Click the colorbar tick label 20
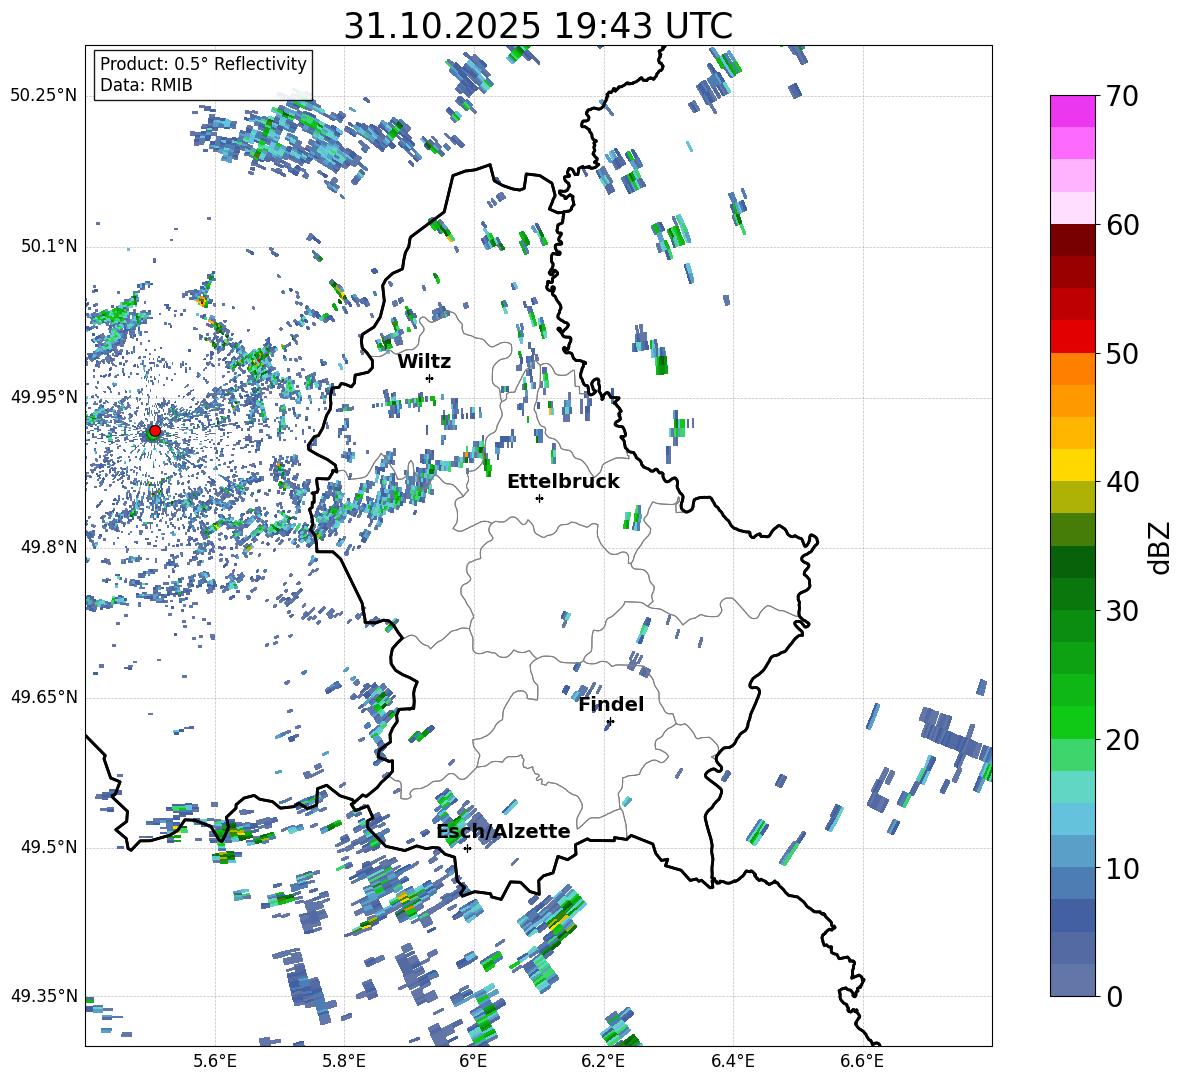 [1122, 740]
